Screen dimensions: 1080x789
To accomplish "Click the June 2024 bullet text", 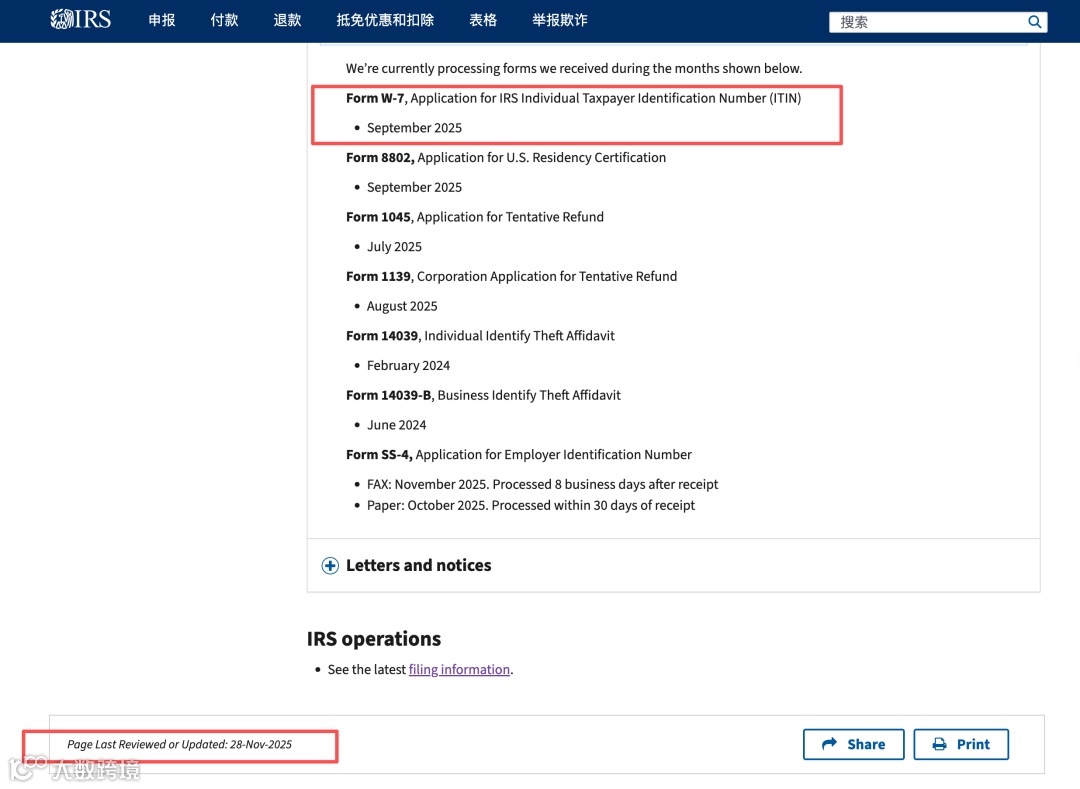I will point(397,425).
